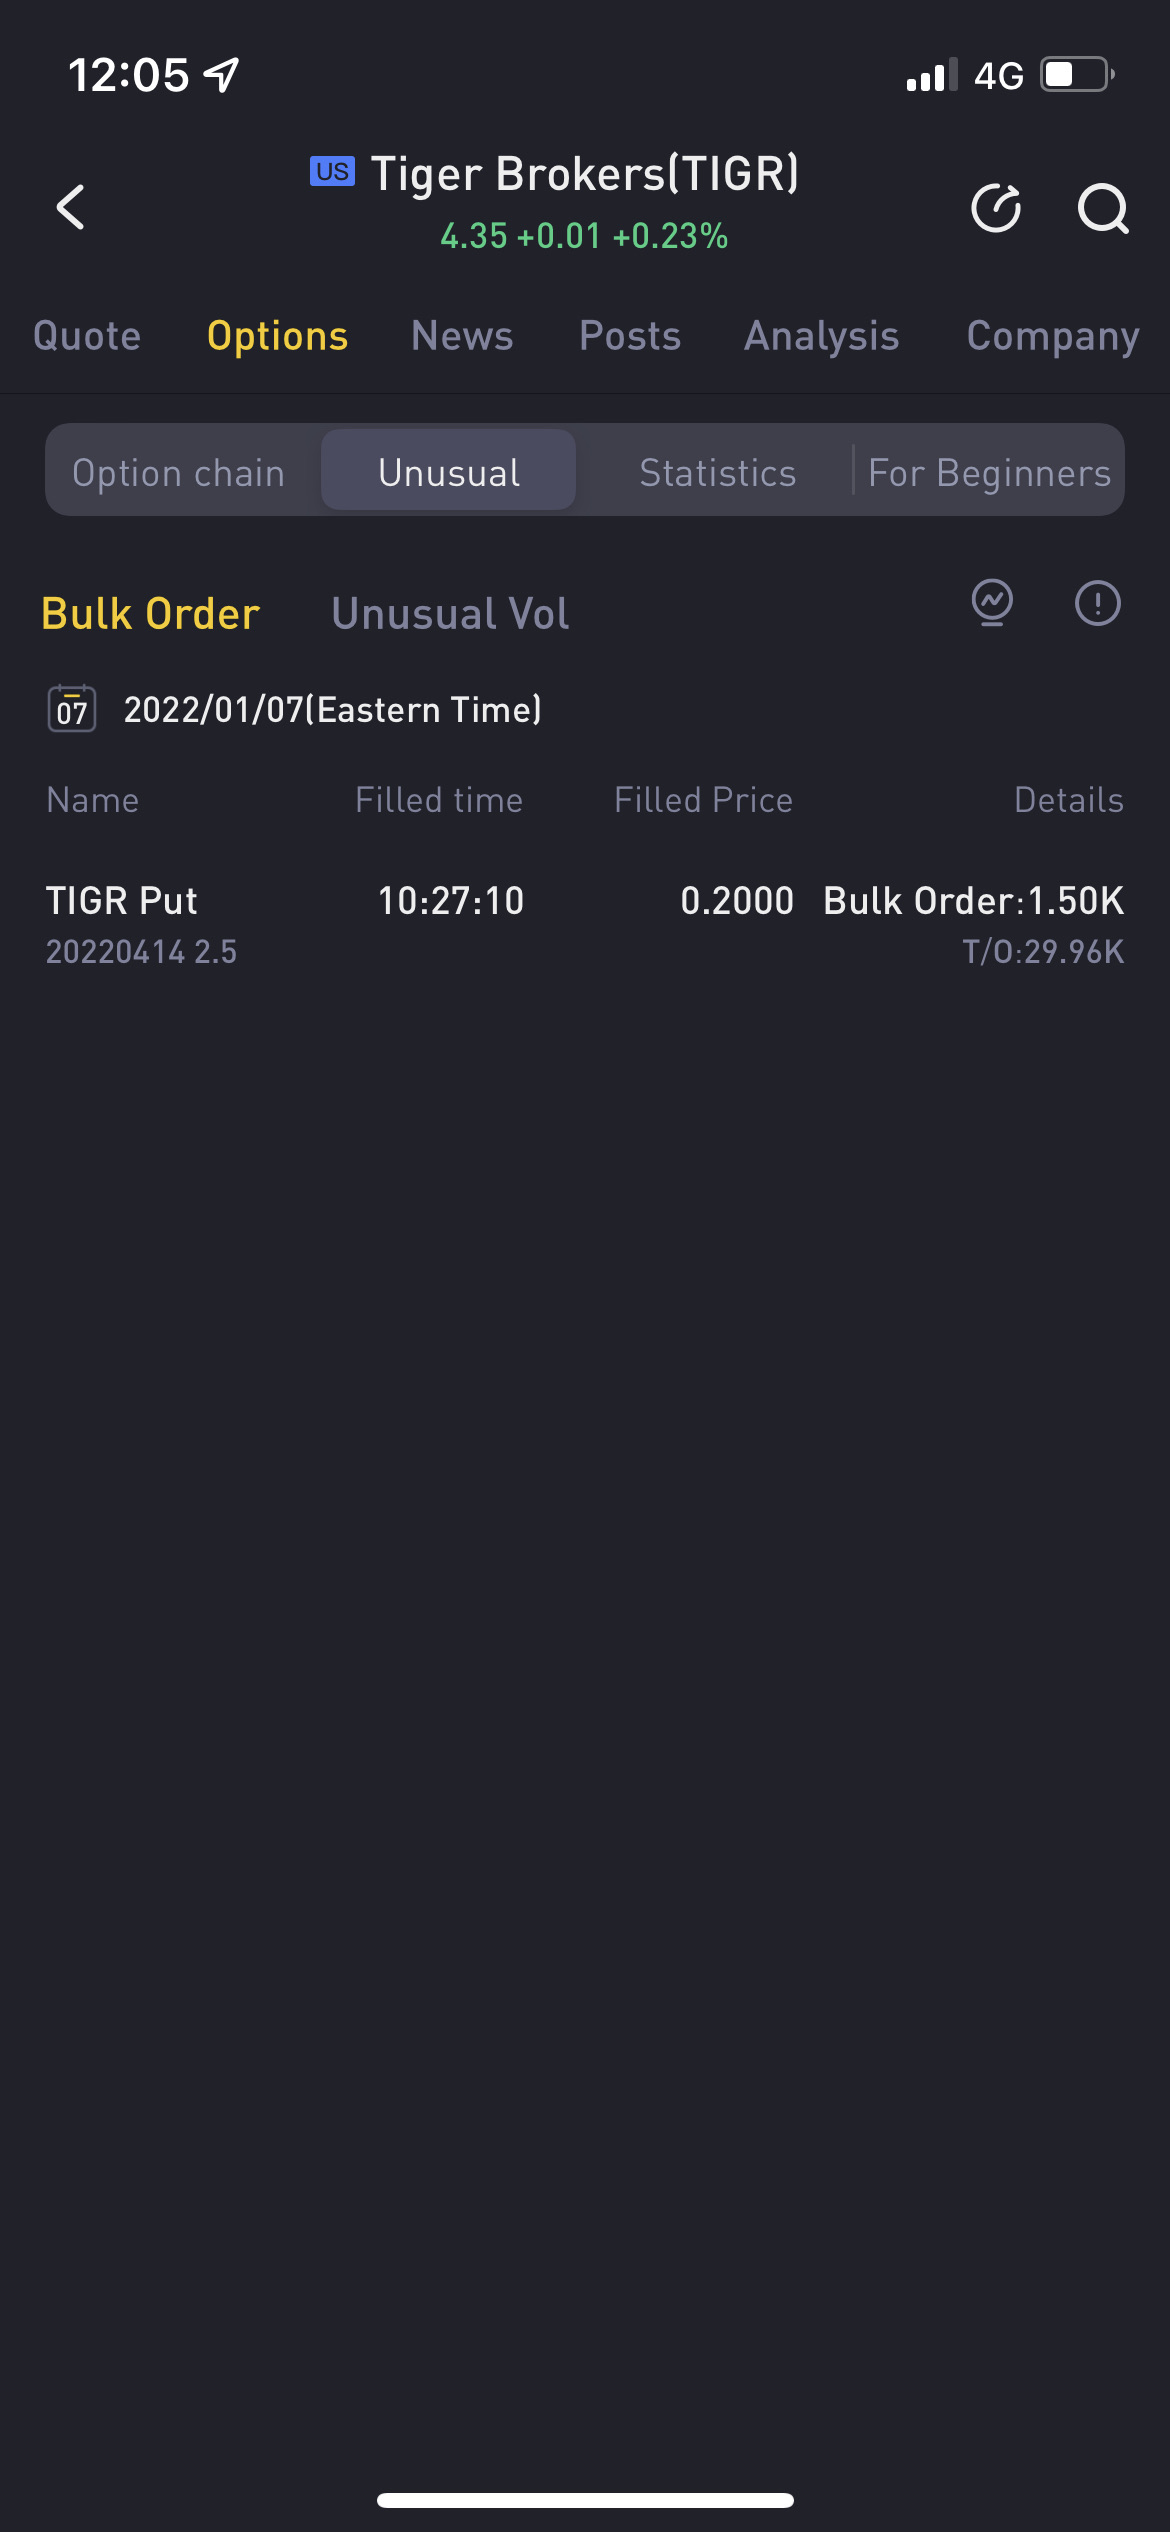Open the News tab
The width and height of the screenshot is (1170, 2532).
click(x=462, y=336)
